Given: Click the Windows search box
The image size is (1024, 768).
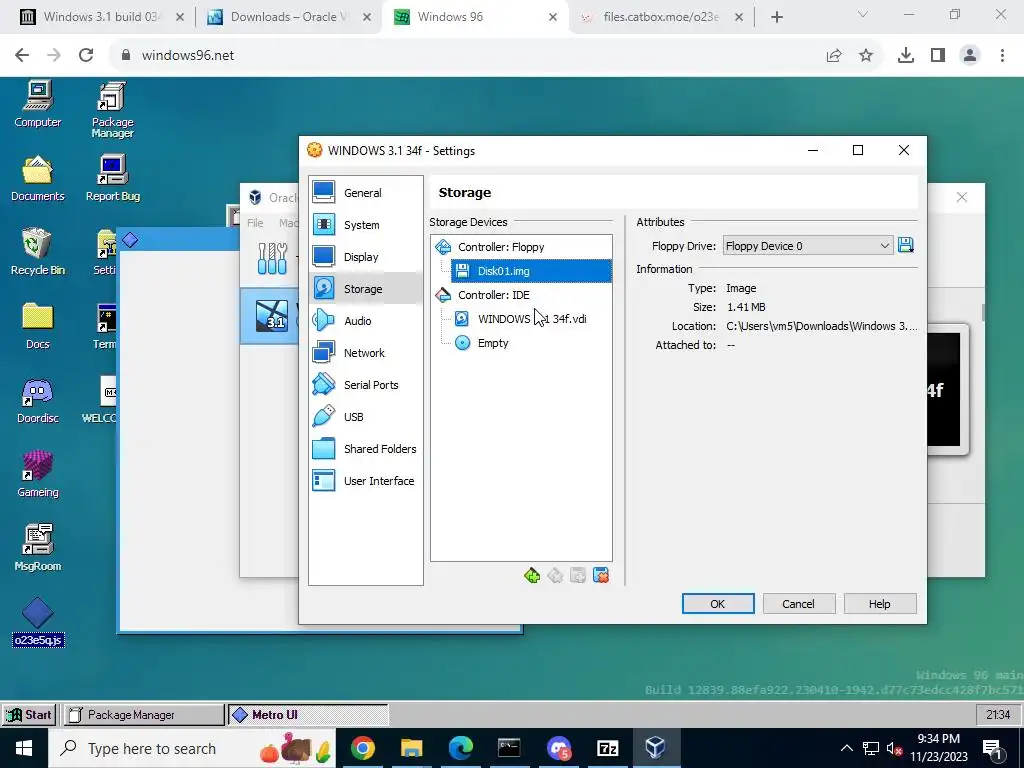Looking at the screenshot, I should pyautogui.click(x=192, y=748).
